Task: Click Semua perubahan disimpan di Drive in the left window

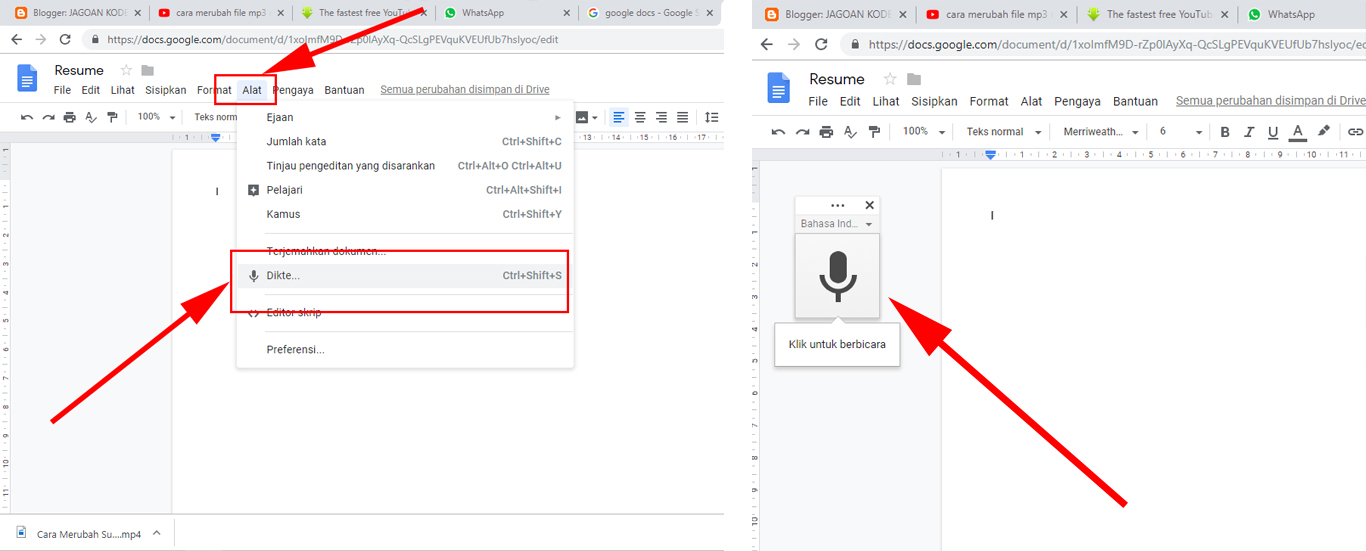Action: [465, 89]
